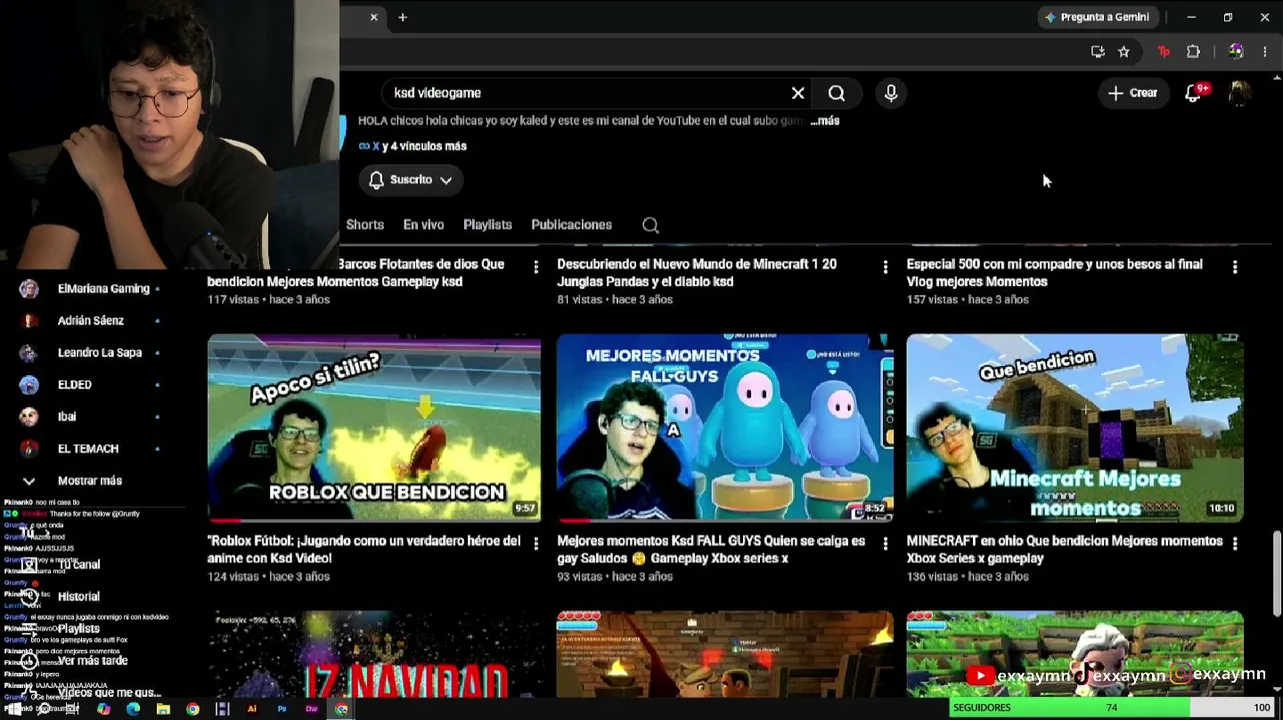Start a voice search with the microphone
This screenshot has width=1283, height=720.
[891, 93]
